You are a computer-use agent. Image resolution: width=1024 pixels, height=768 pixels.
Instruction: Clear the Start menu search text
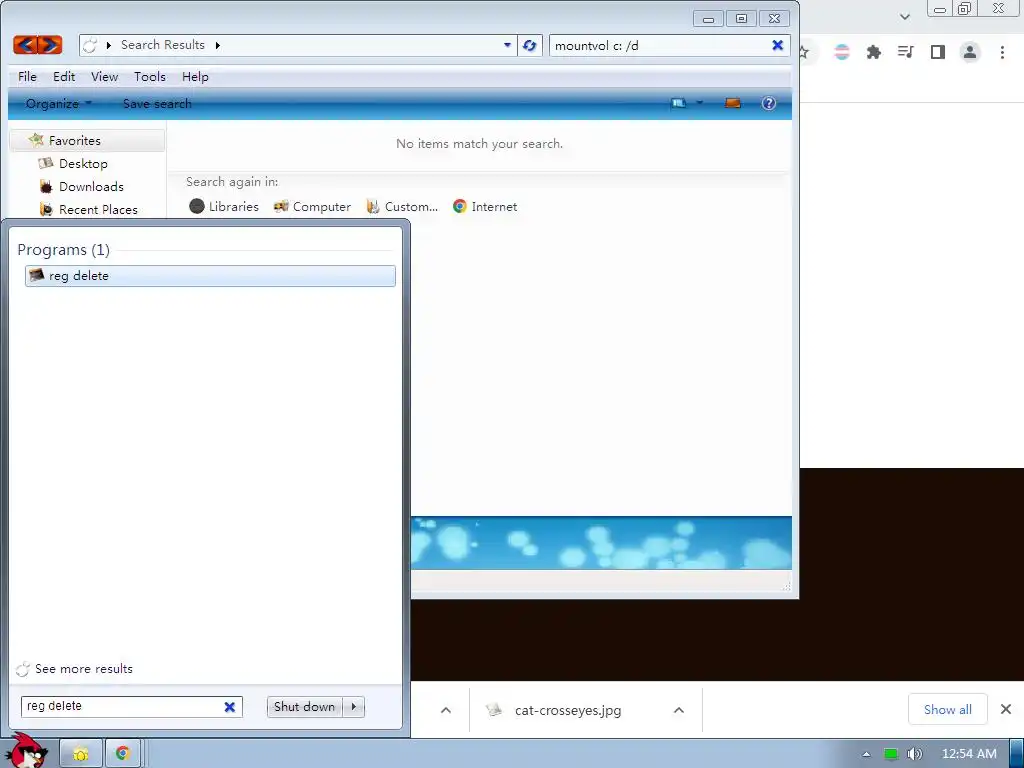tap(230, 707)
